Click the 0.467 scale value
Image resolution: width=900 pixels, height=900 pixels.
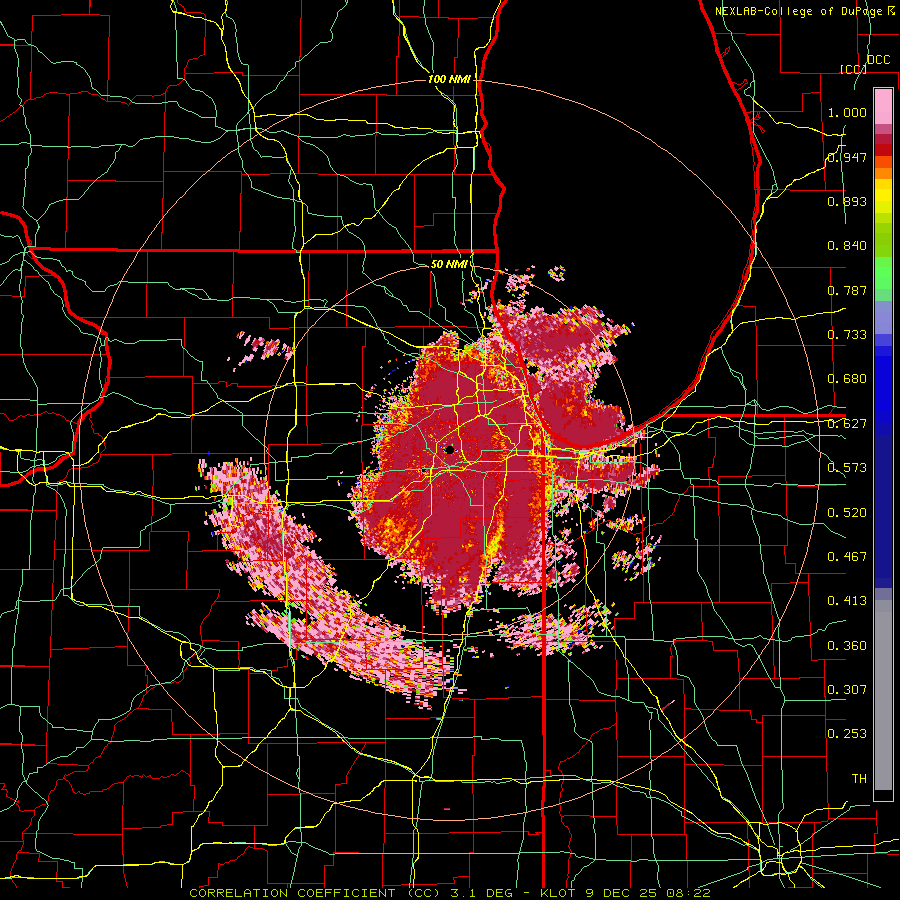(847, 557)
